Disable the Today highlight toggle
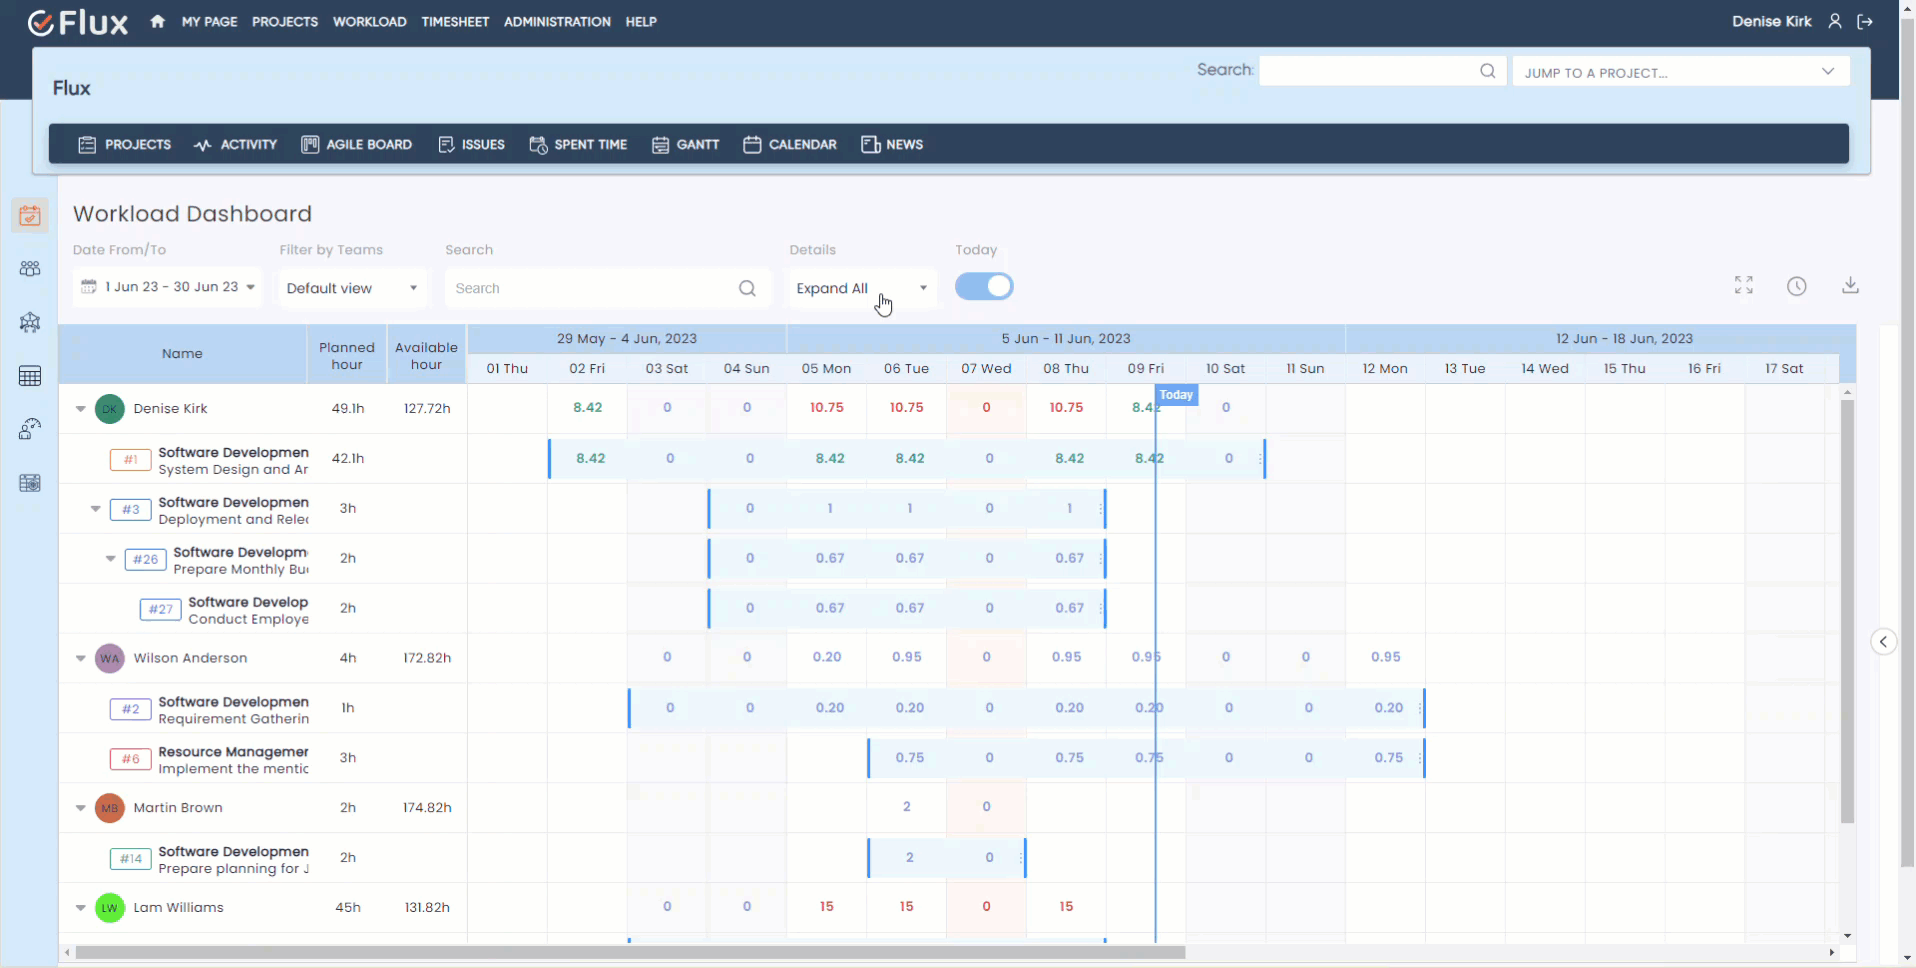The image size is (1916, 968). coord(984,286)
